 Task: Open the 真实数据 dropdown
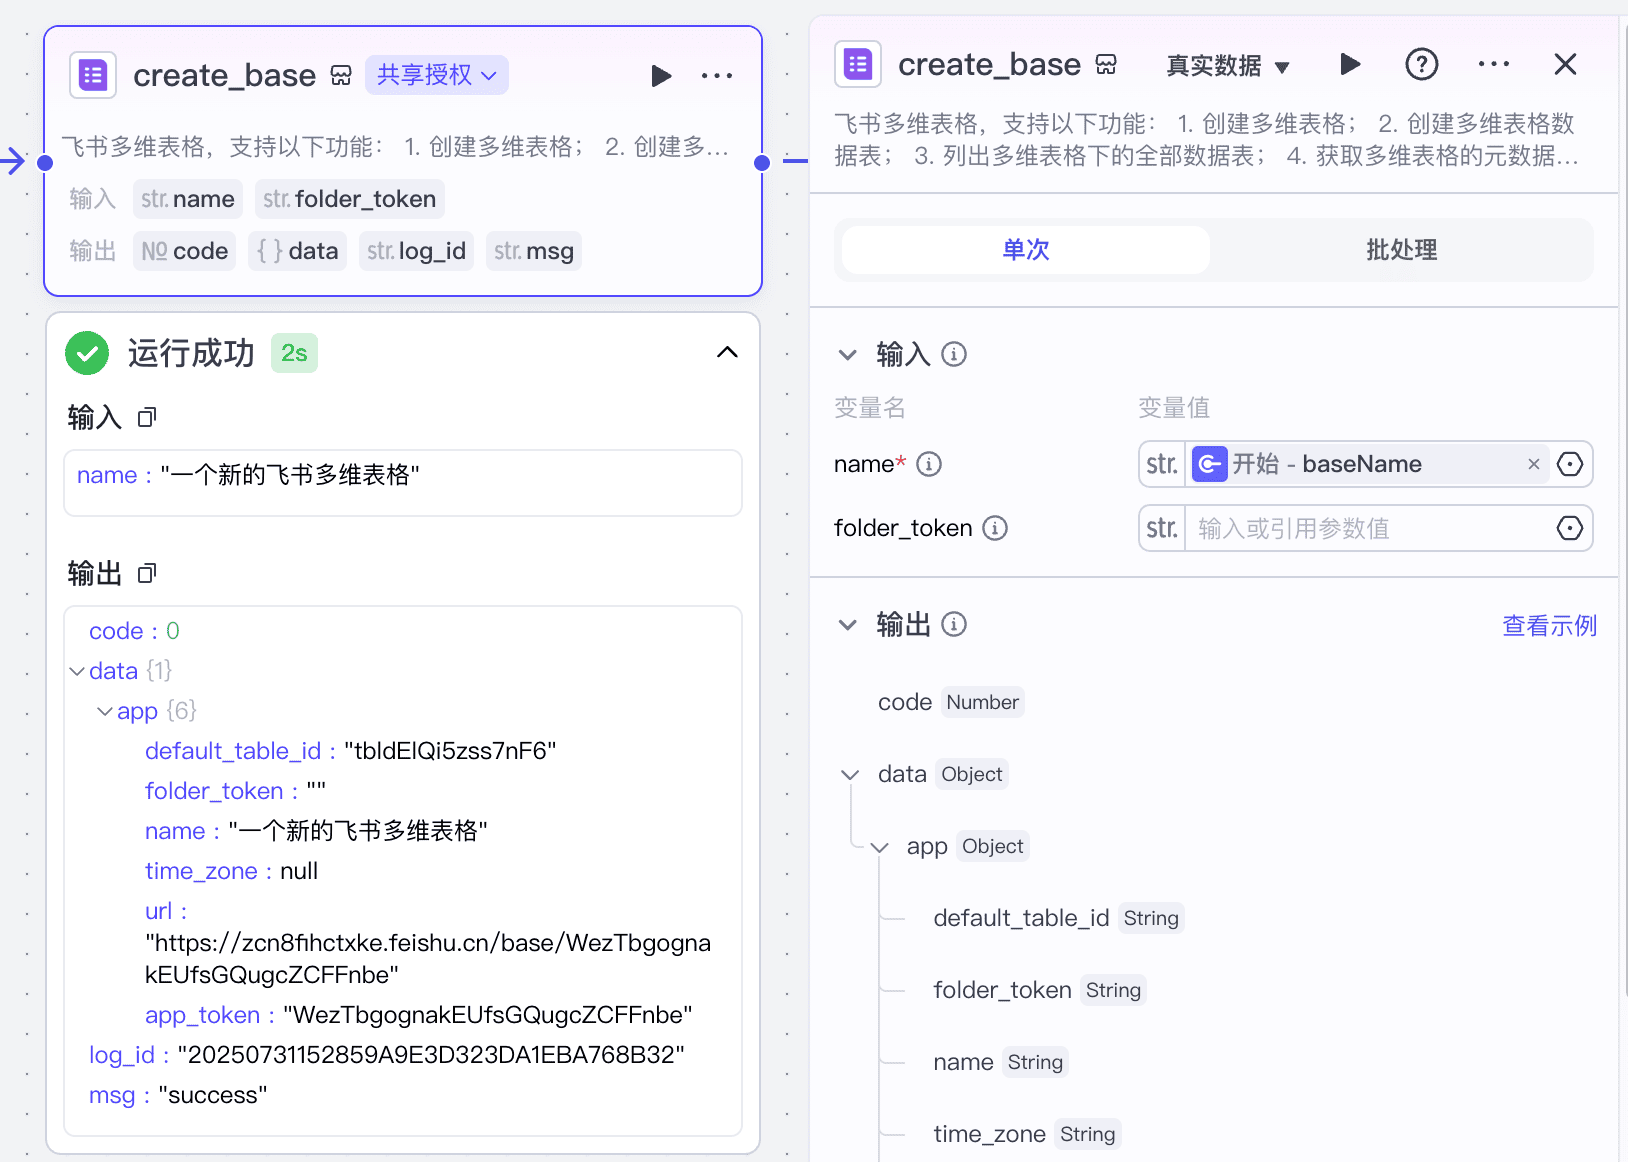(1228, 64)
